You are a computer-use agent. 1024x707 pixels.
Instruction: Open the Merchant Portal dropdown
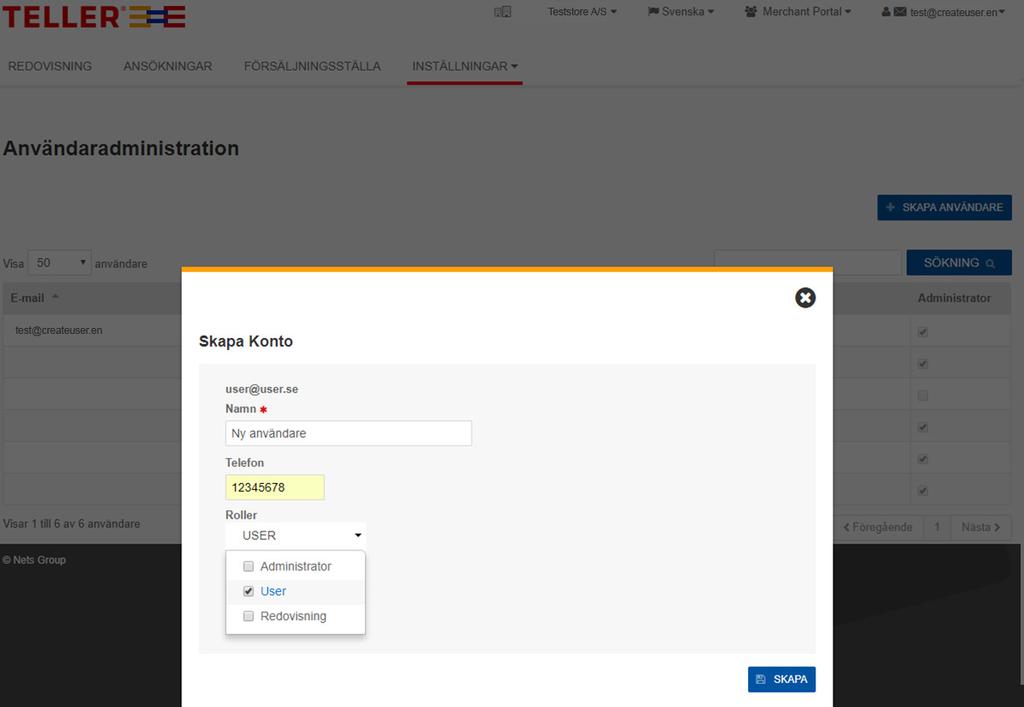tap(798, 12)
